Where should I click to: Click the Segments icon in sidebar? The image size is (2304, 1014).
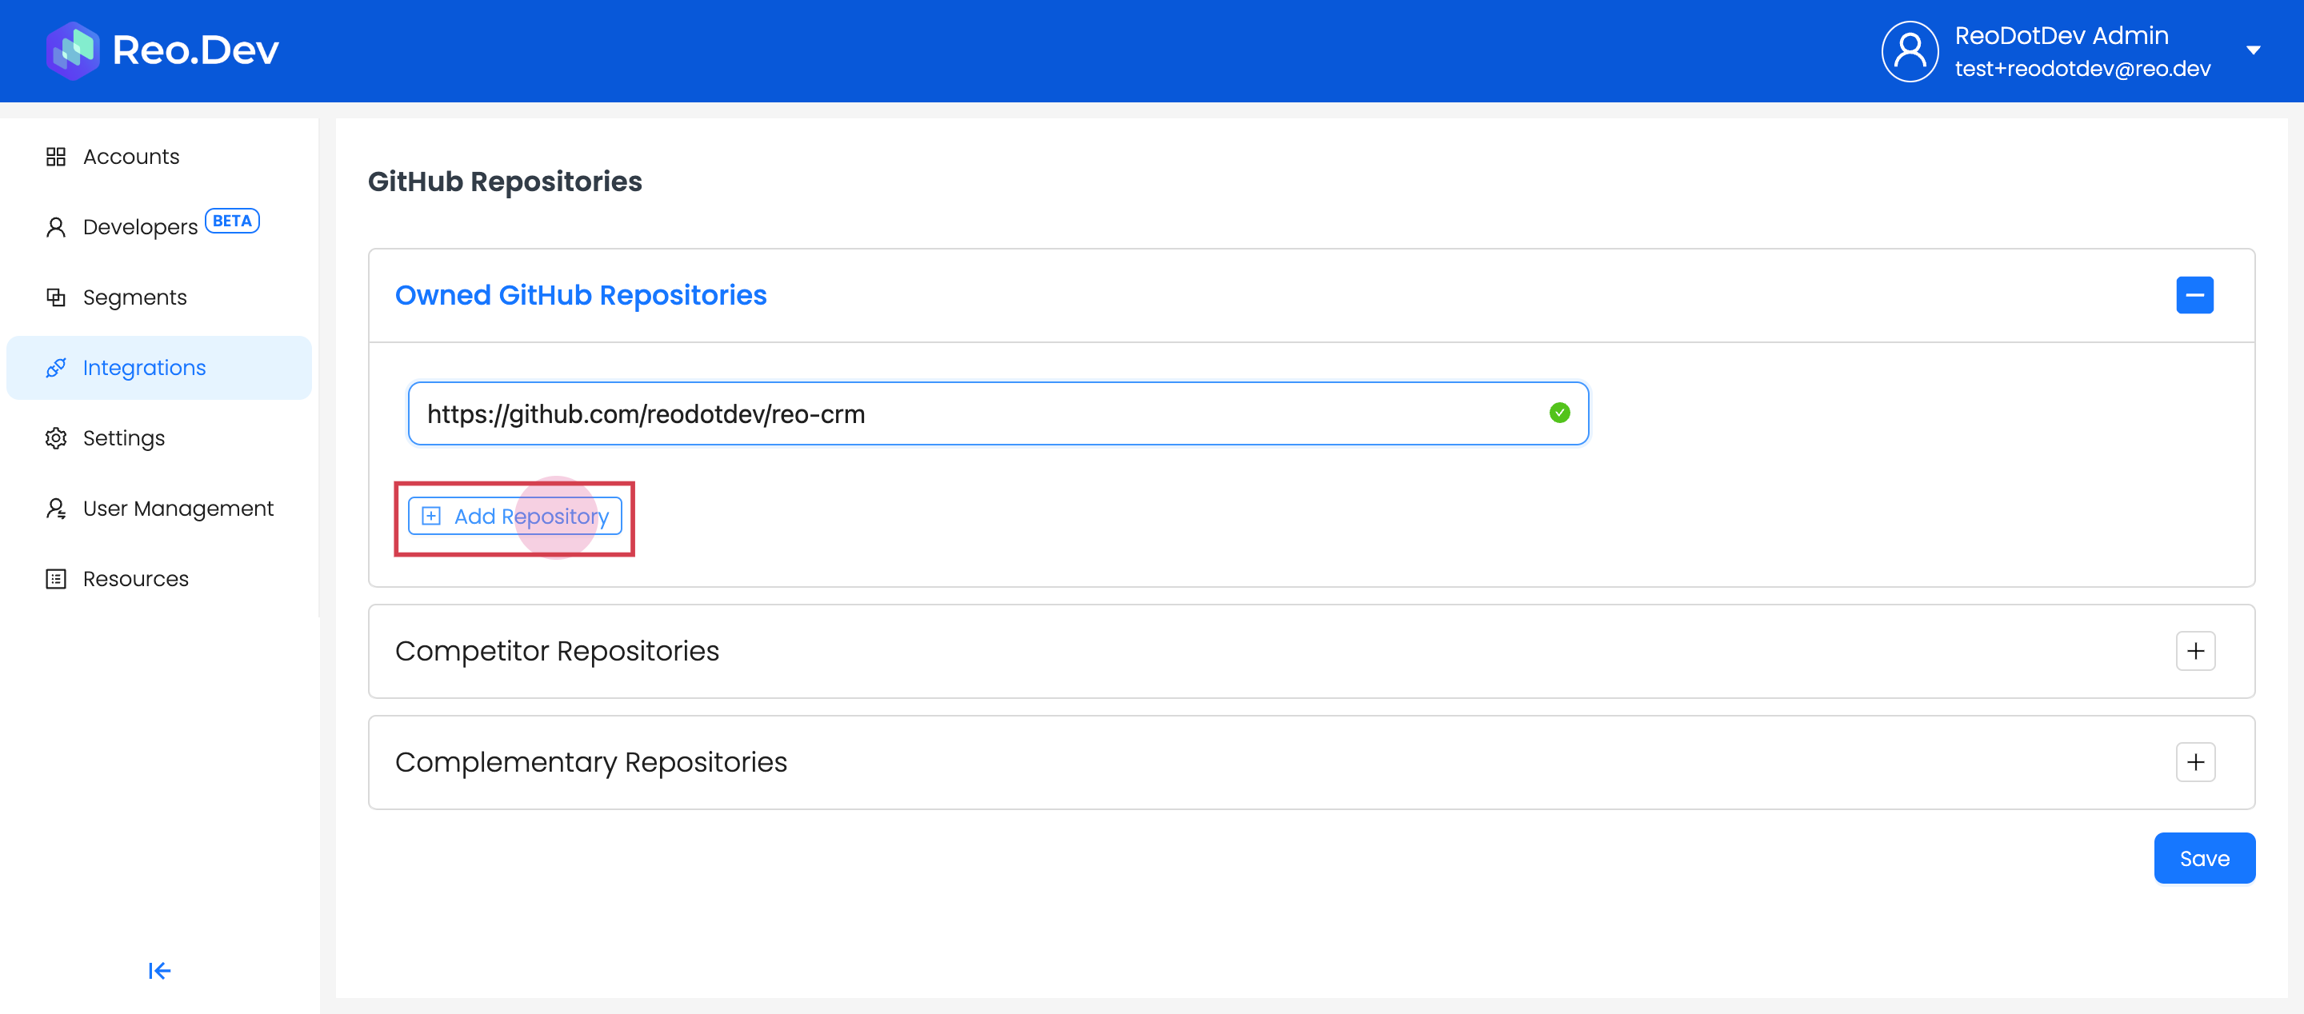click(56, 297)
